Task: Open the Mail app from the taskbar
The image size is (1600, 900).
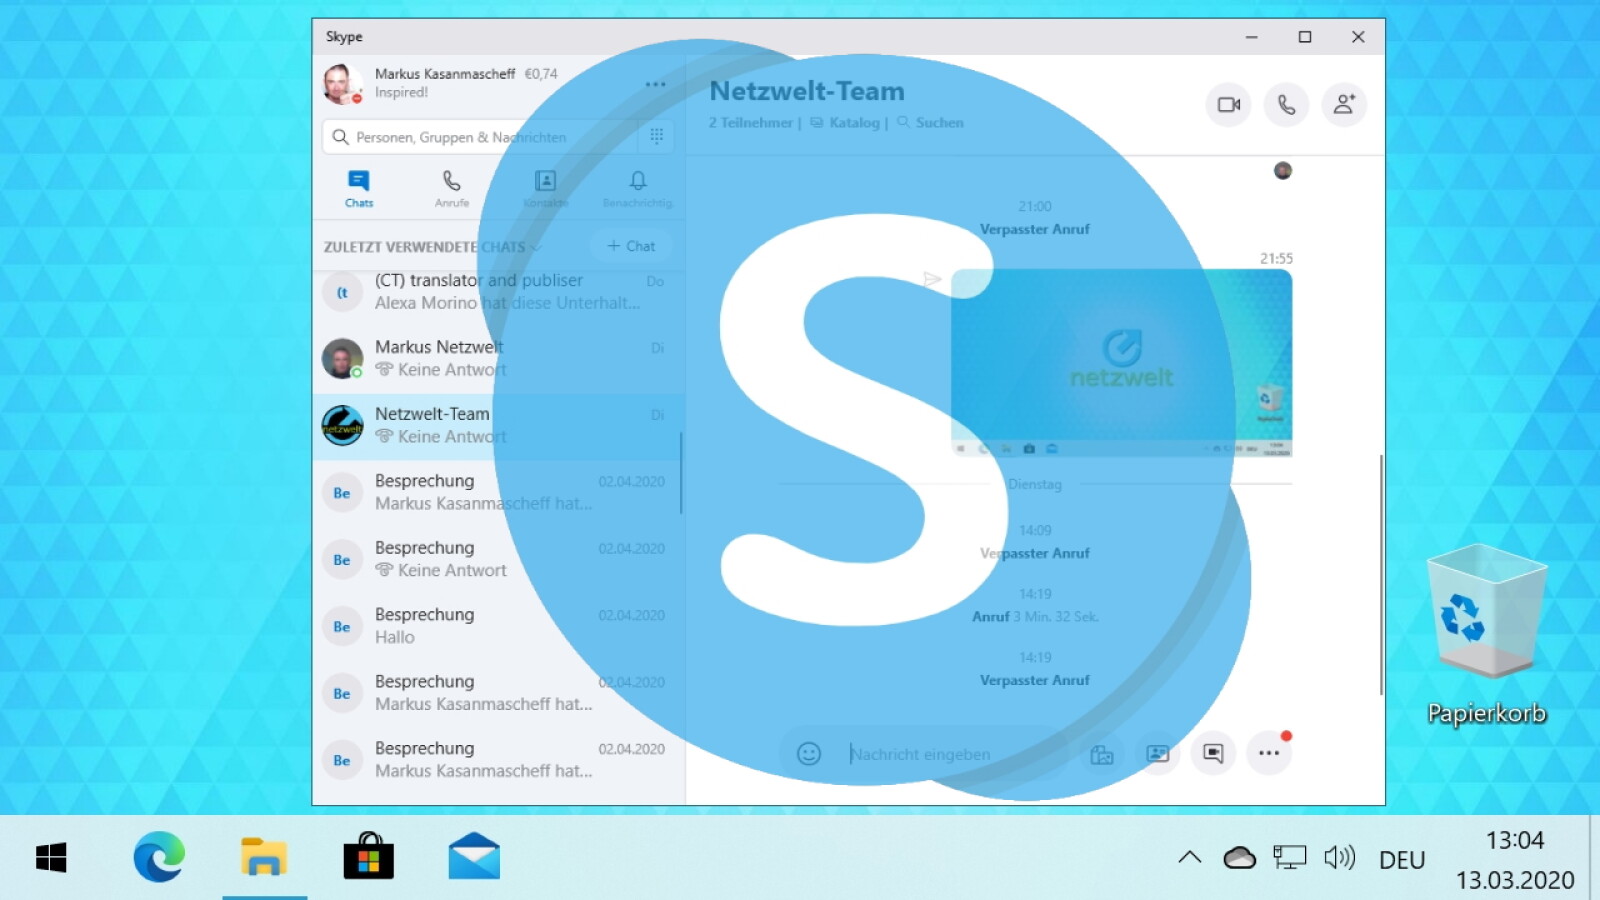Action: coord(474,858)
